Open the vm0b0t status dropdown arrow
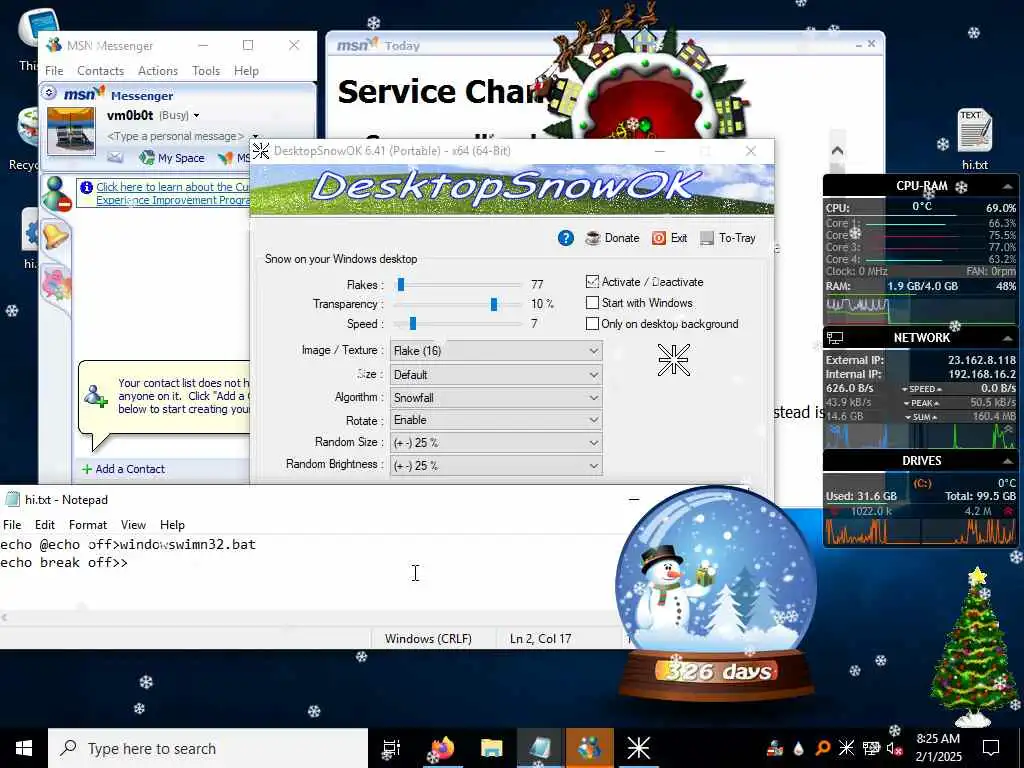Image resolution: width=1024 pixels, height=768 pixels. point(196,116)
